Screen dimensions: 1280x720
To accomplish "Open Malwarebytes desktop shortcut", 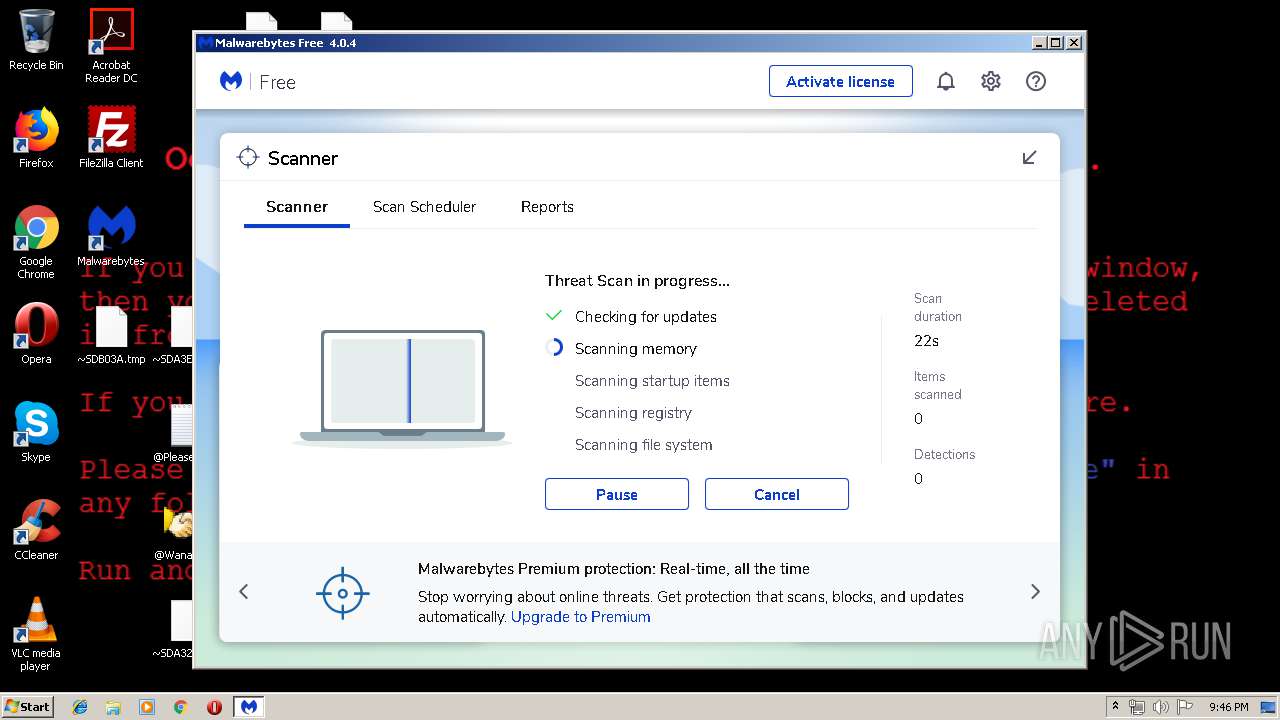I will point(111,237).
